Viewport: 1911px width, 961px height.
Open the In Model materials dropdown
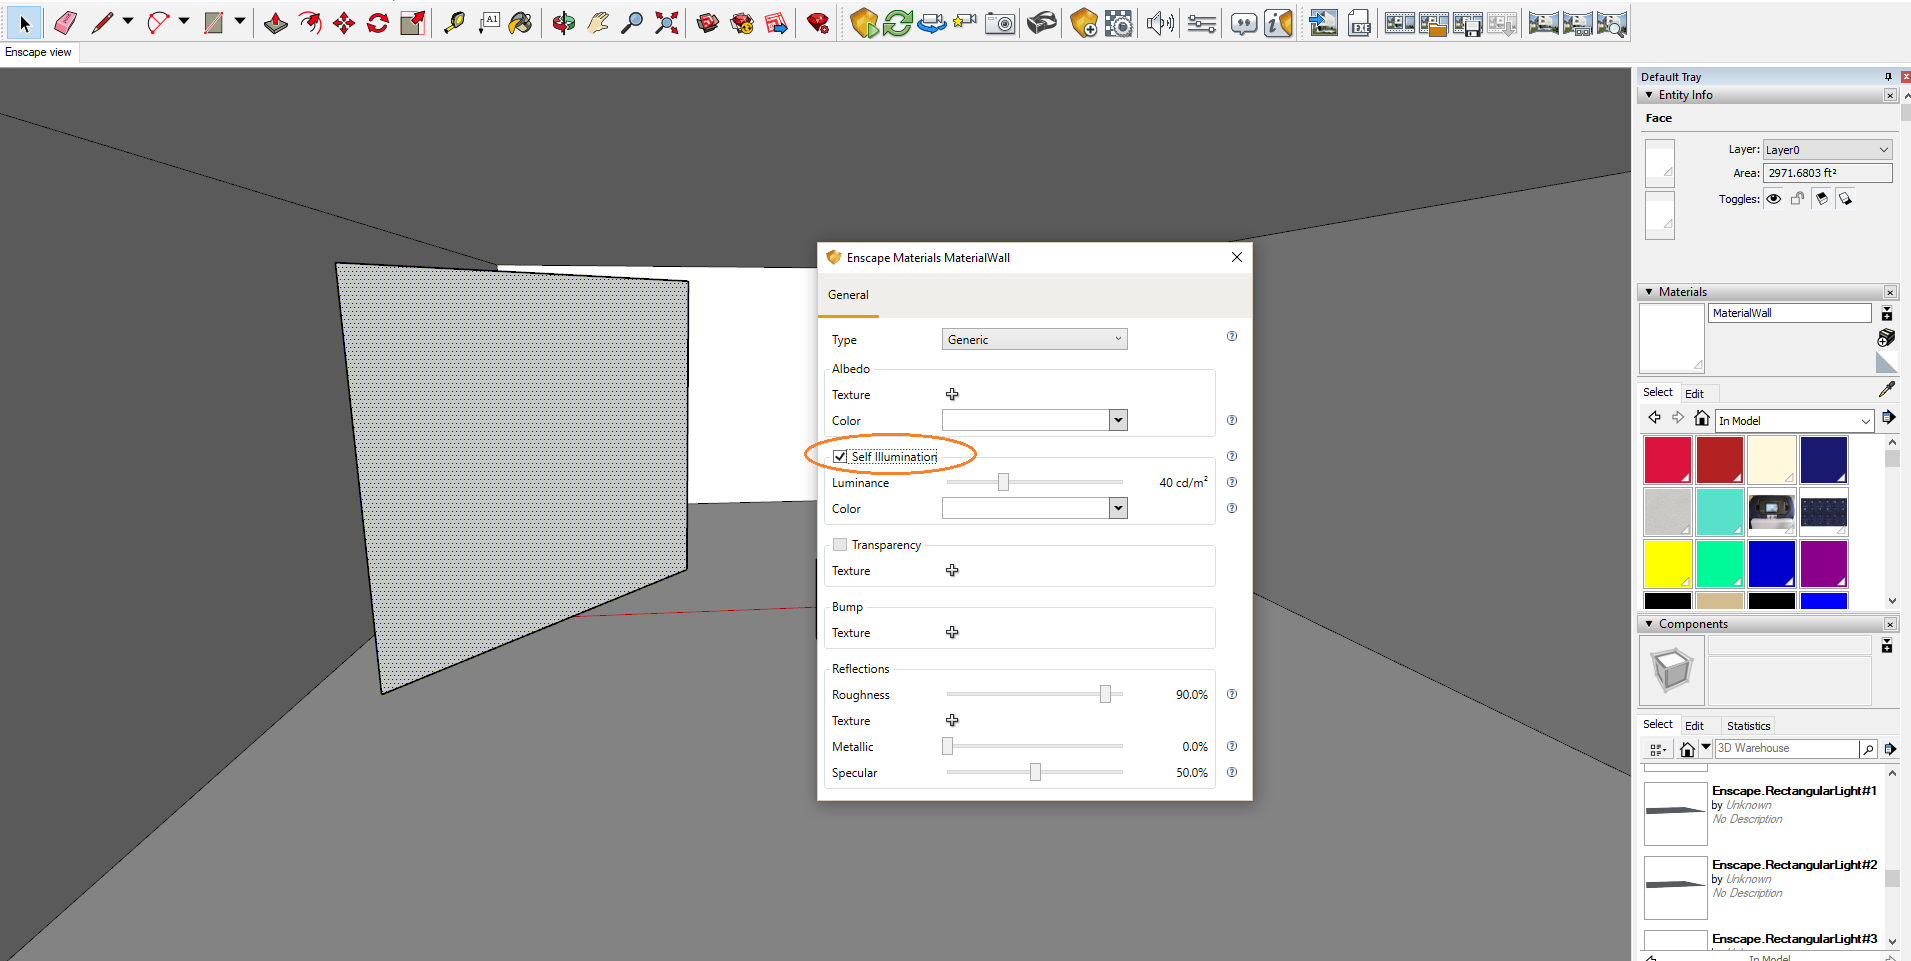pyautogui.click(x=1794, y=421)
